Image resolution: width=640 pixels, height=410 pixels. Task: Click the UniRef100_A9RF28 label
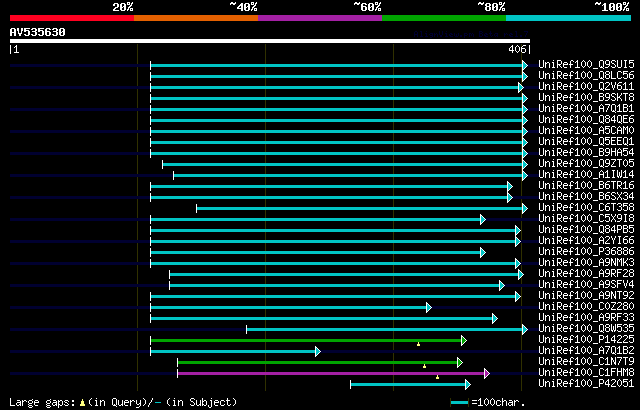click(x=586, y=274)
